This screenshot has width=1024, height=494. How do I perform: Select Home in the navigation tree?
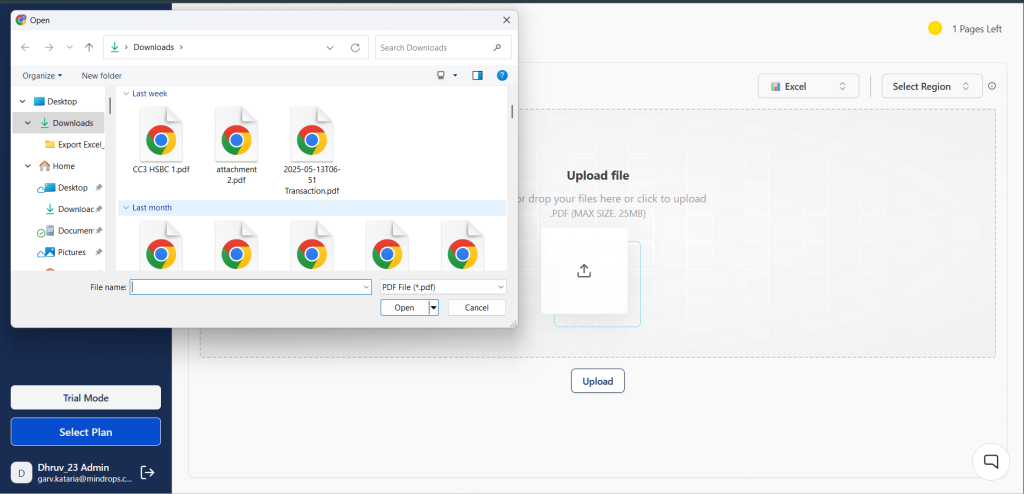[57, 166]
